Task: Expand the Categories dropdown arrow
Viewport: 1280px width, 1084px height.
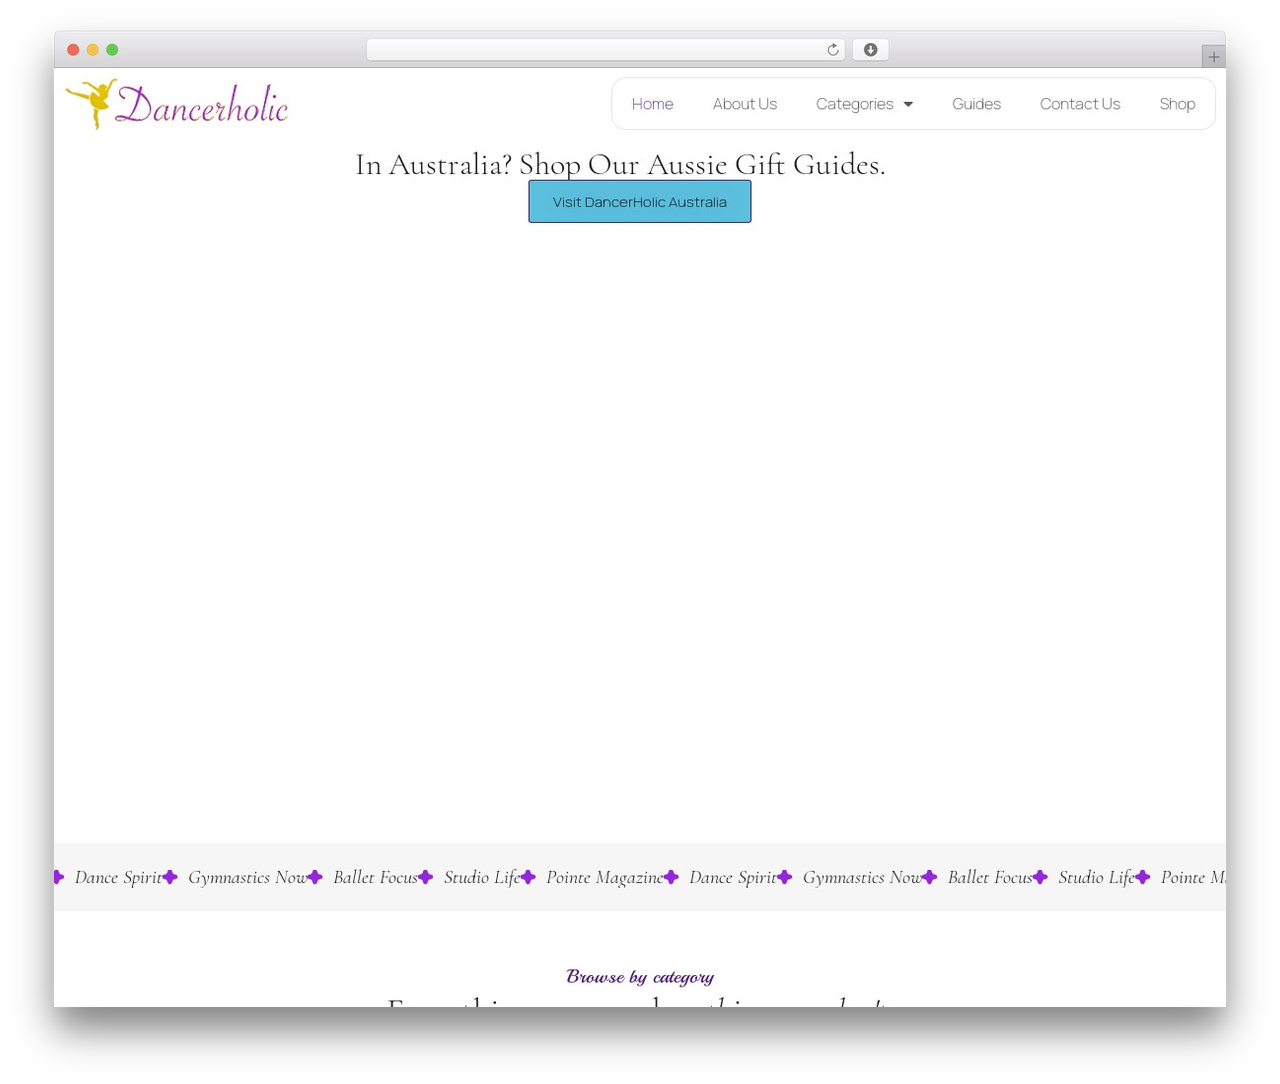Action: click(x=908, y=104)
